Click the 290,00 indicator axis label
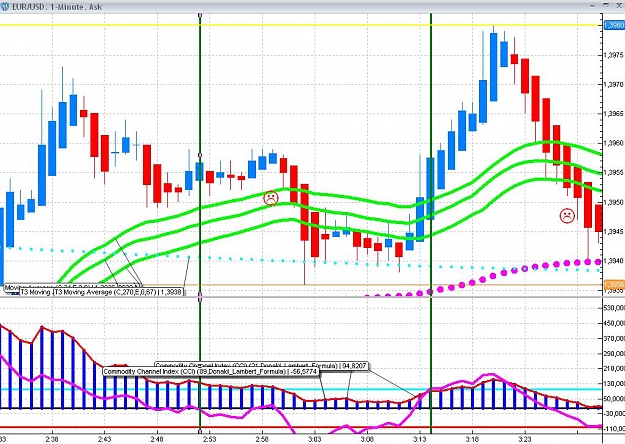 (615, 354)
